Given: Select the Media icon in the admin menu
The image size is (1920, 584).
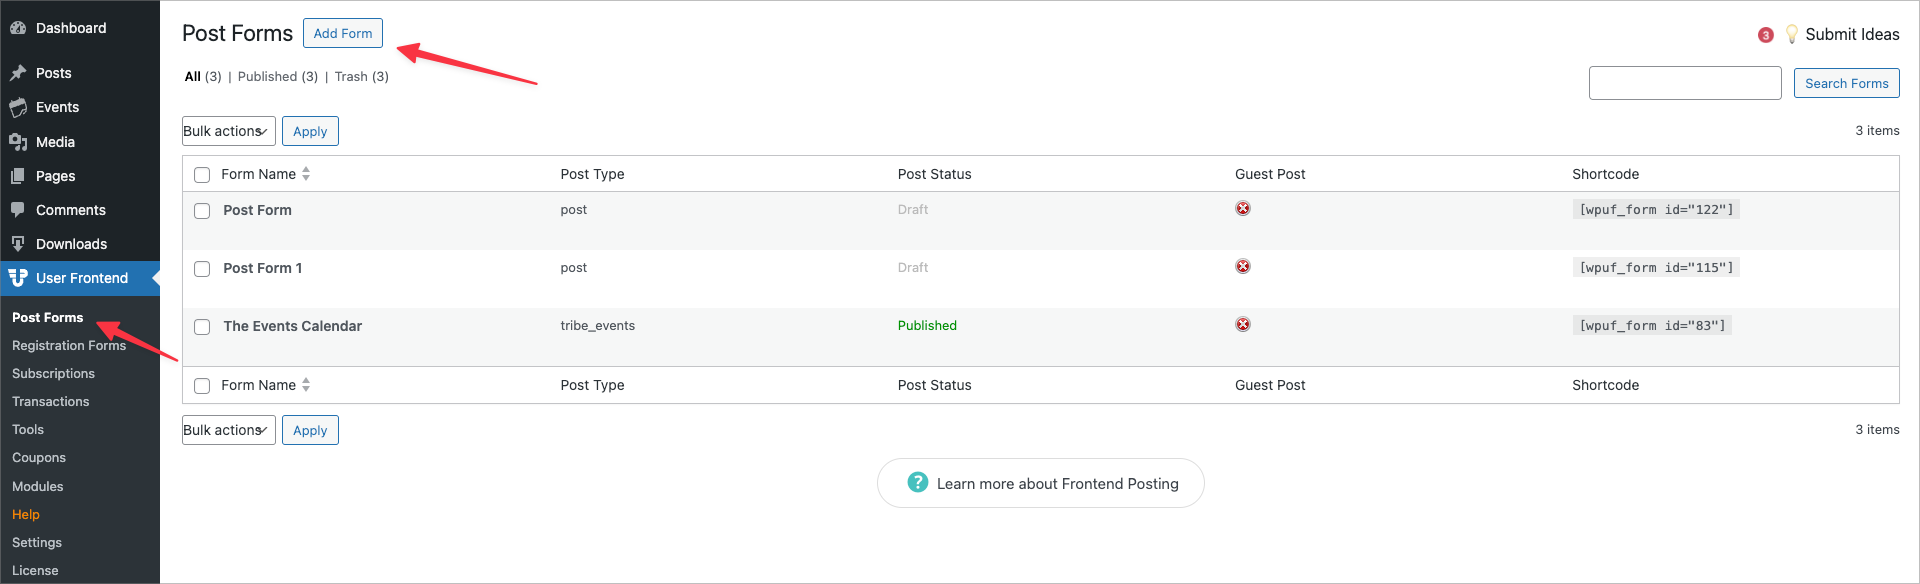Looking at the screenshot, I should [x=18, y=141].
